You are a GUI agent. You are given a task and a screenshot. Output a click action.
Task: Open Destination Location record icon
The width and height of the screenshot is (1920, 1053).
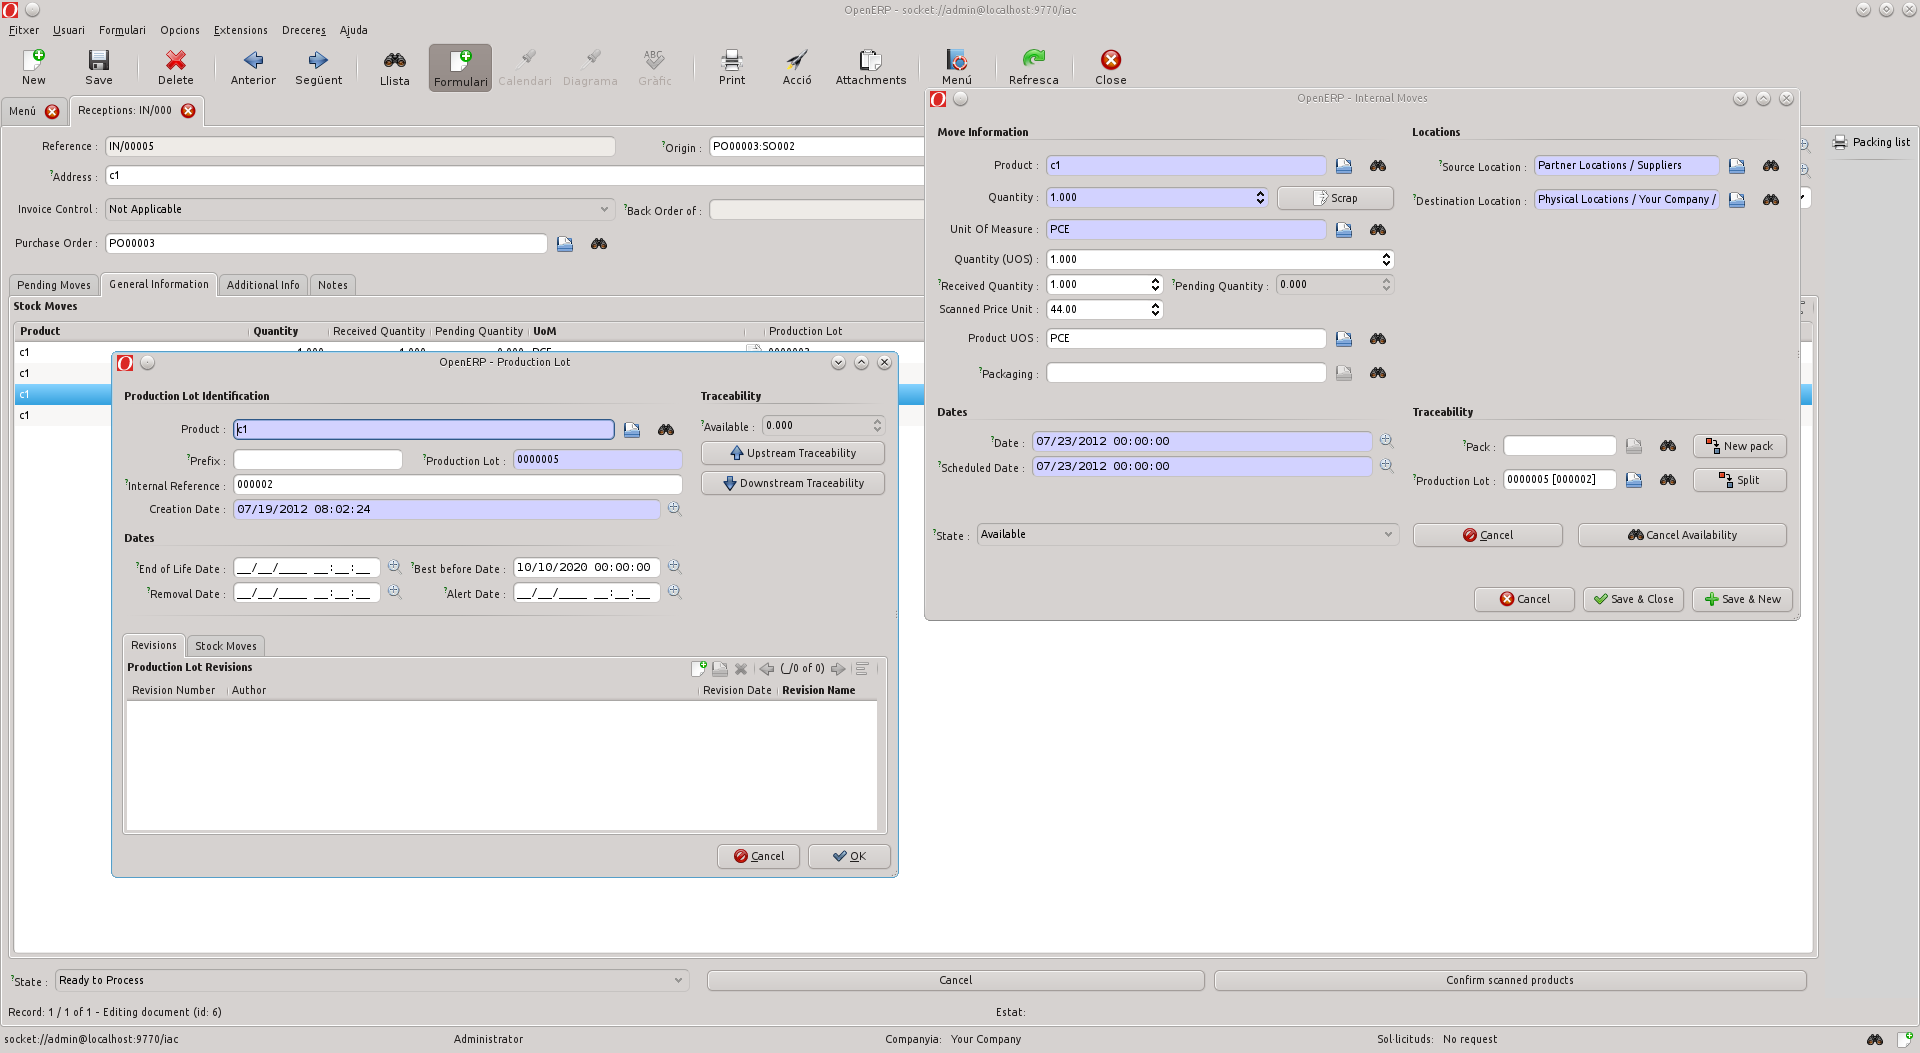coord(1737,200)
